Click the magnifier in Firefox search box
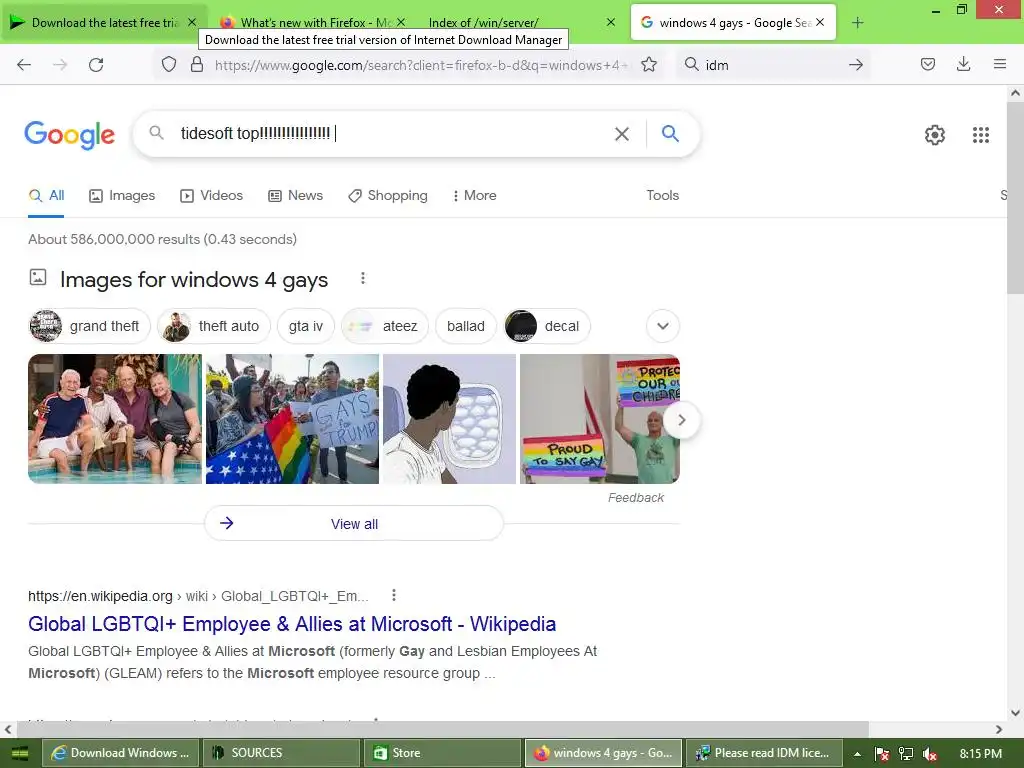The width and height of the screenshot is (1024, 768). click(x=691, y=64)
